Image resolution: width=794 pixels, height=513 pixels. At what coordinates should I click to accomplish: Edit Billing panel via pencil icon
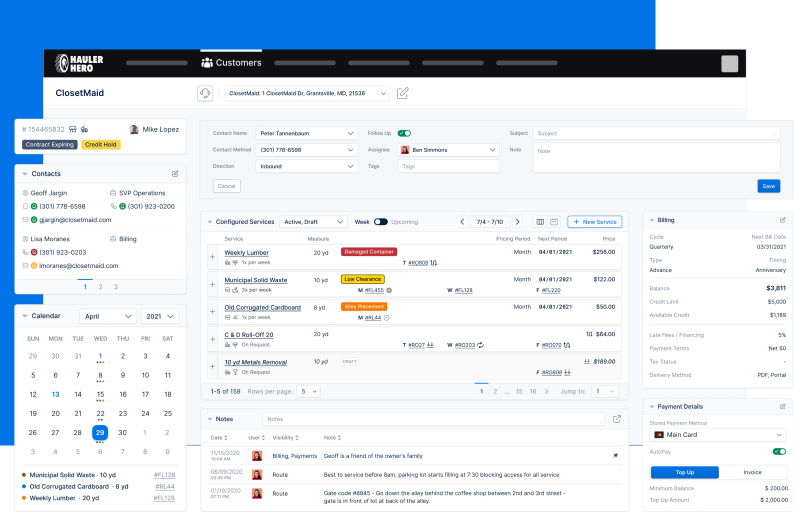[782, 220]
